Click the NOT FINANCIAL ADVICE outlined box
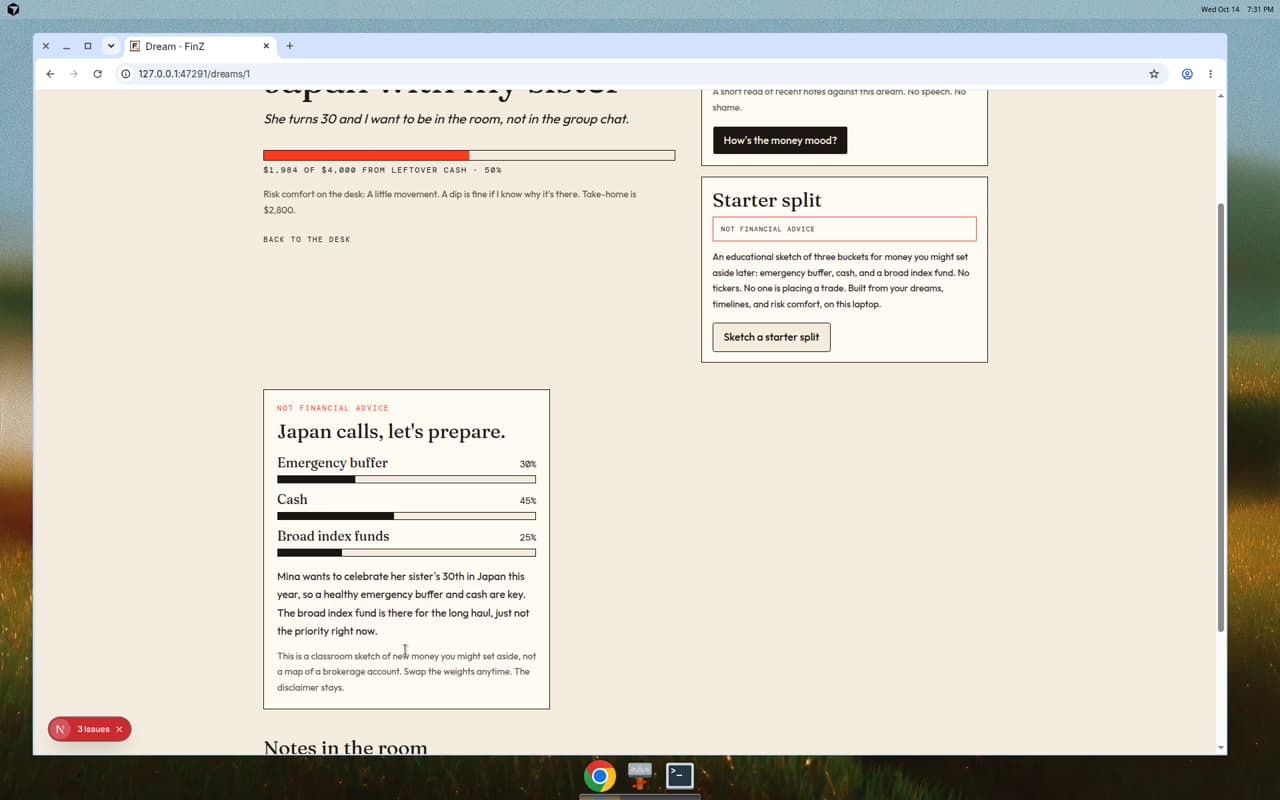The width and height of the screenshot is (1280, 800). coord(844,229)
